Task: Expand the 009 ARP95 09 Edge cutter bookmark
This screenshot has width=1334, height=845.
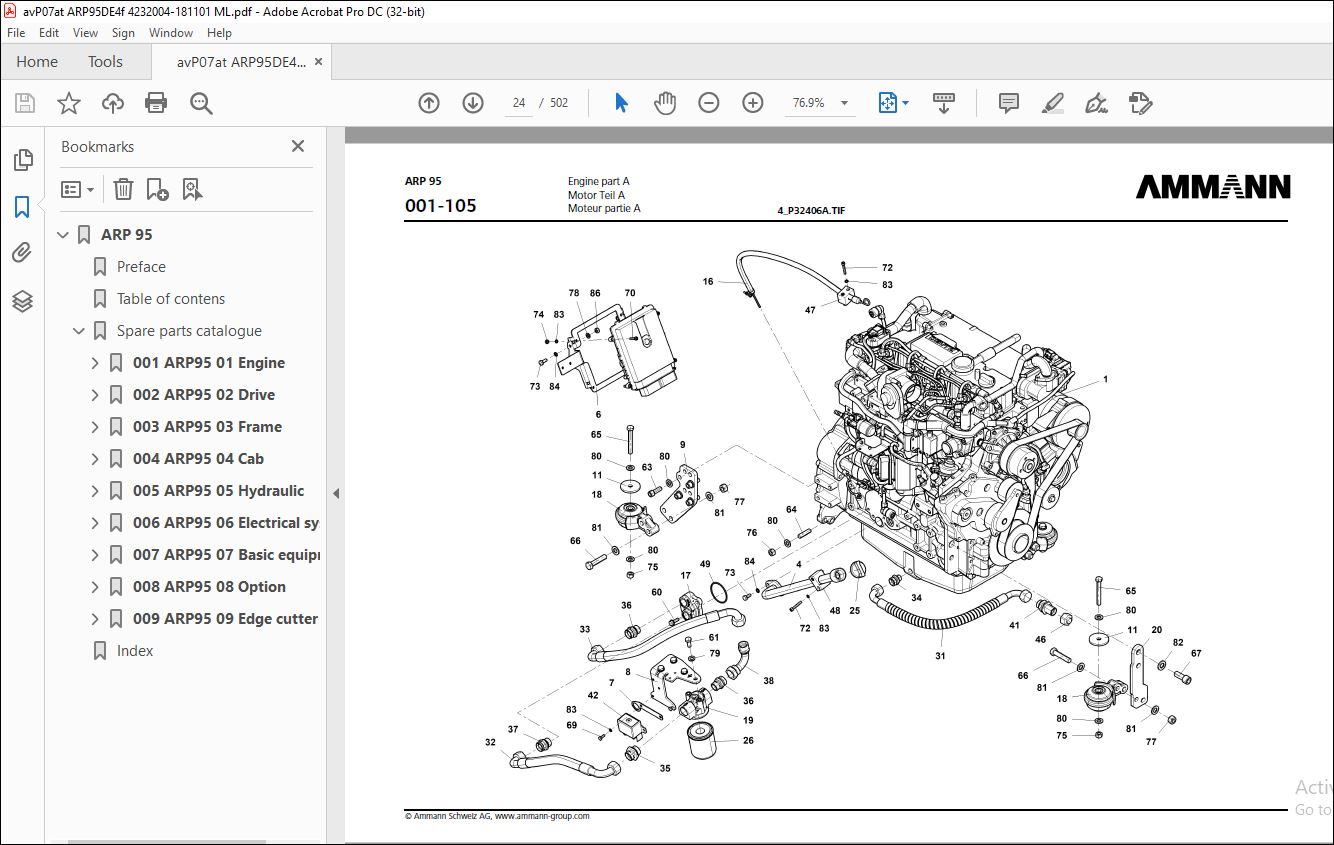Action: tap(95, 619)
